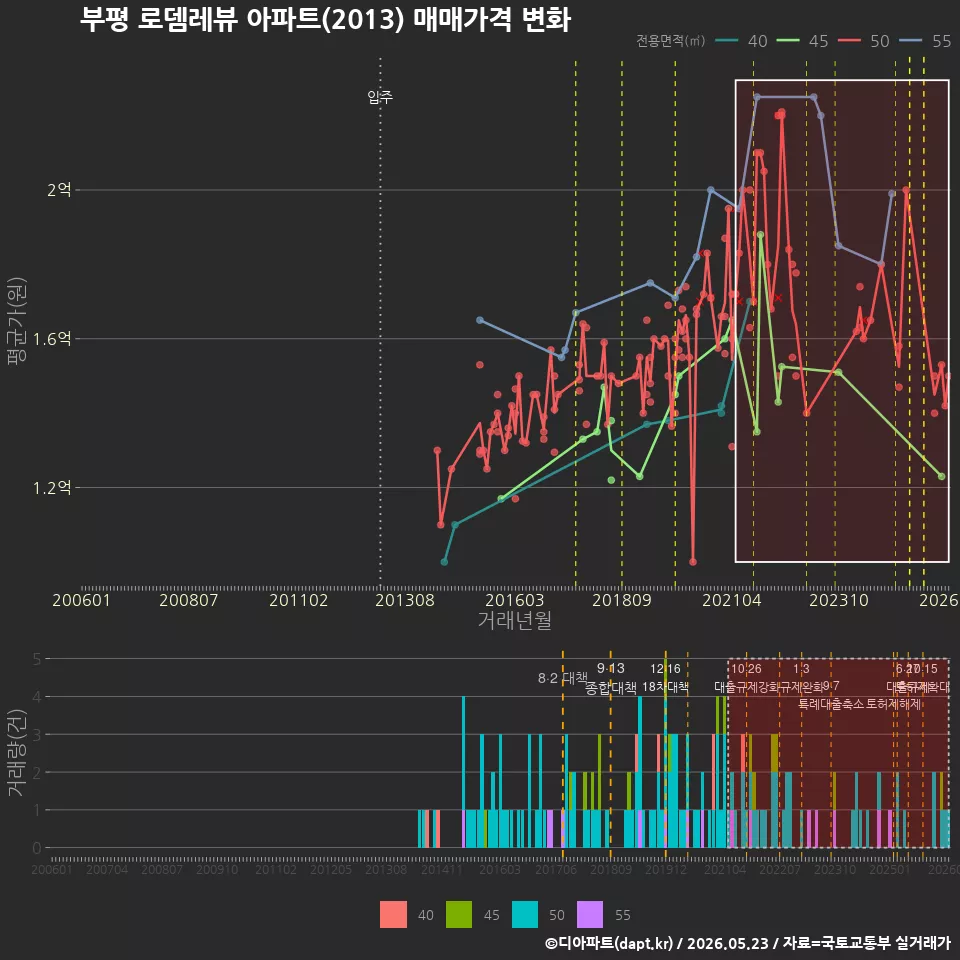Click 201706 tick on volume chart x-axis
The image size is (960, 960).
556,869
